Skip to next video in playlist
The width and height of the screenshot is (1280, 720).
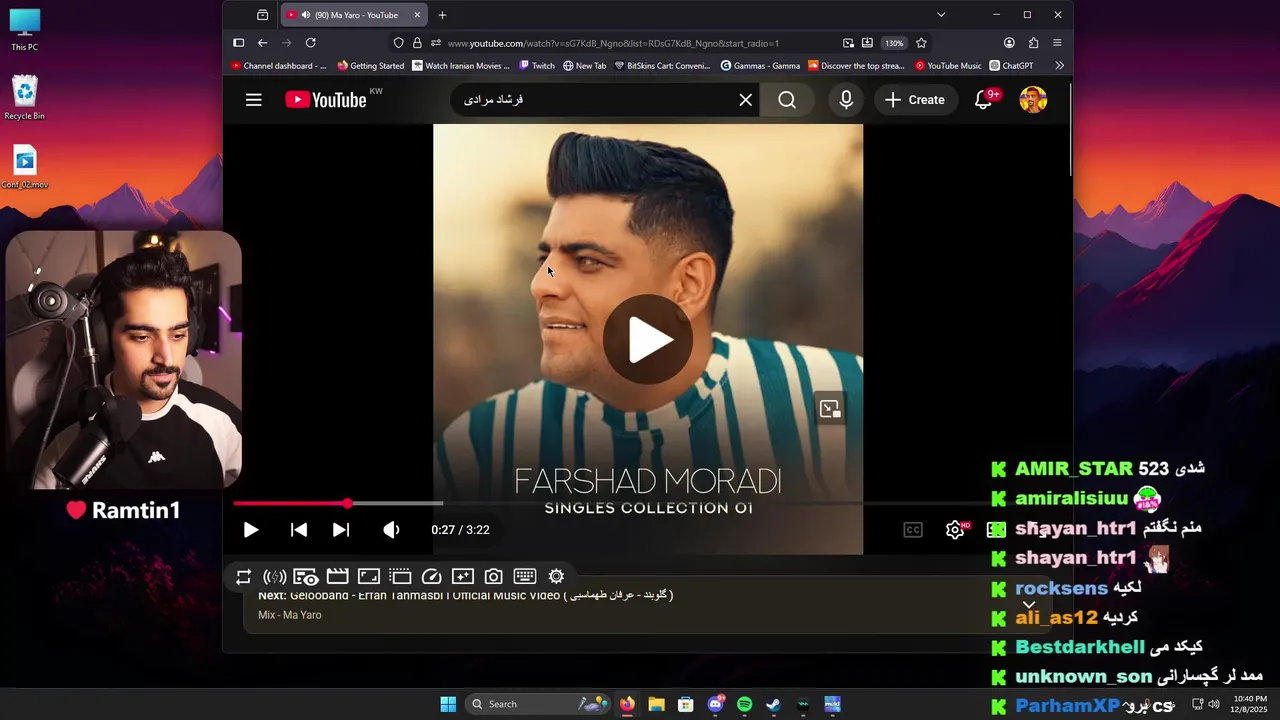click(x=341, y=530)
